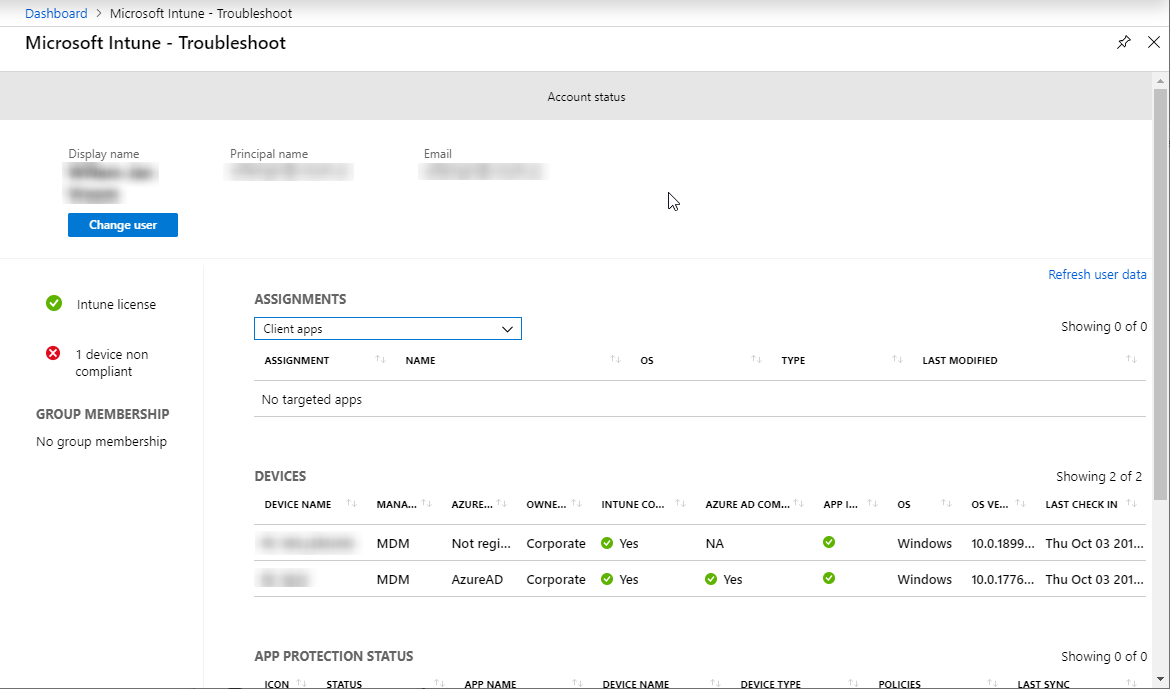Sort assignments by Last Modified arrows
The height and width of the screenshot is (689, 1170).
tap(1131, 360)
